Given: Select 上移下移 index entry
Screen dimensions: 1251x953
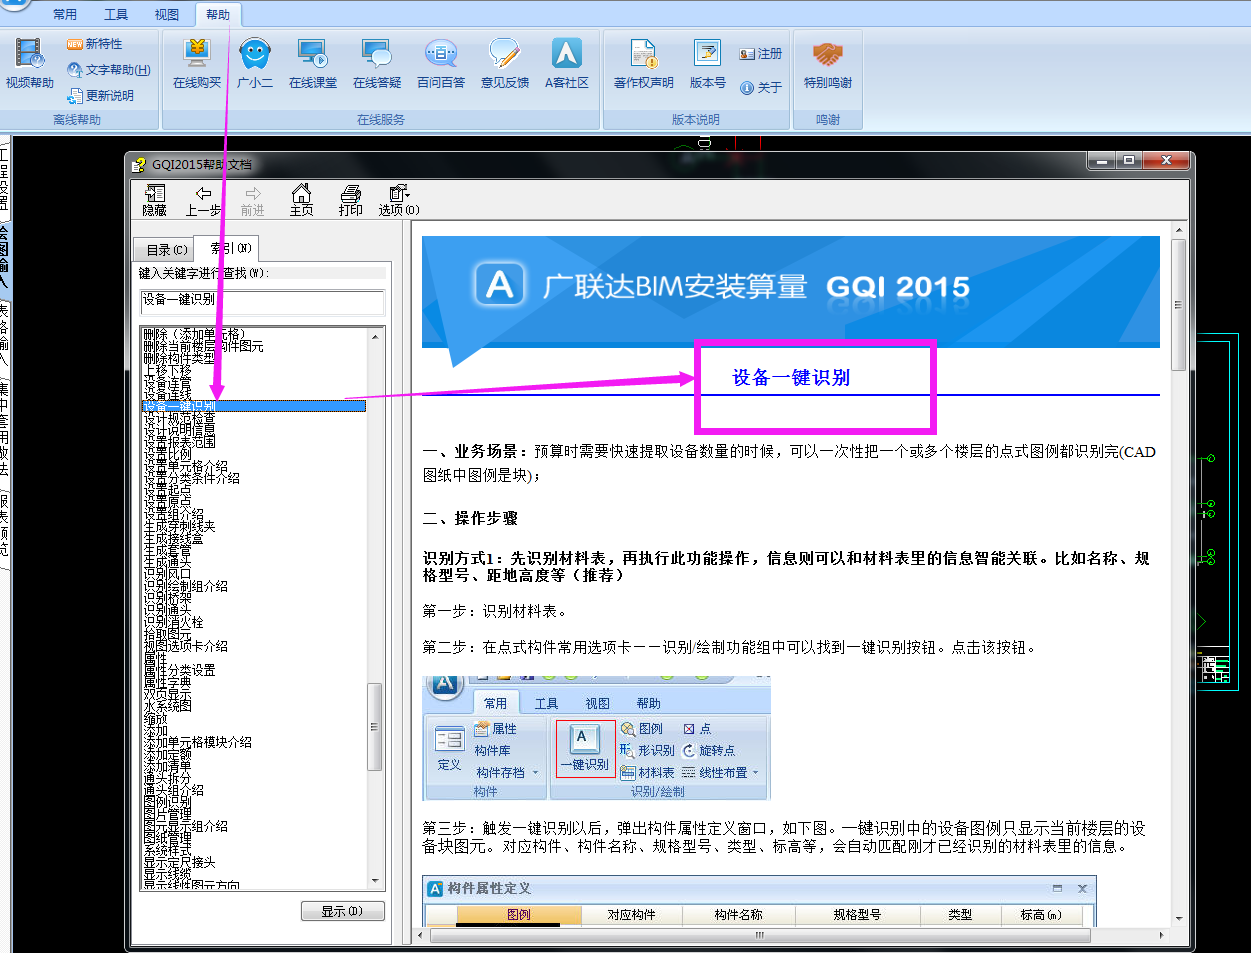Looking at the screenshot, I should pyautogui.click(x=167, y=370).
